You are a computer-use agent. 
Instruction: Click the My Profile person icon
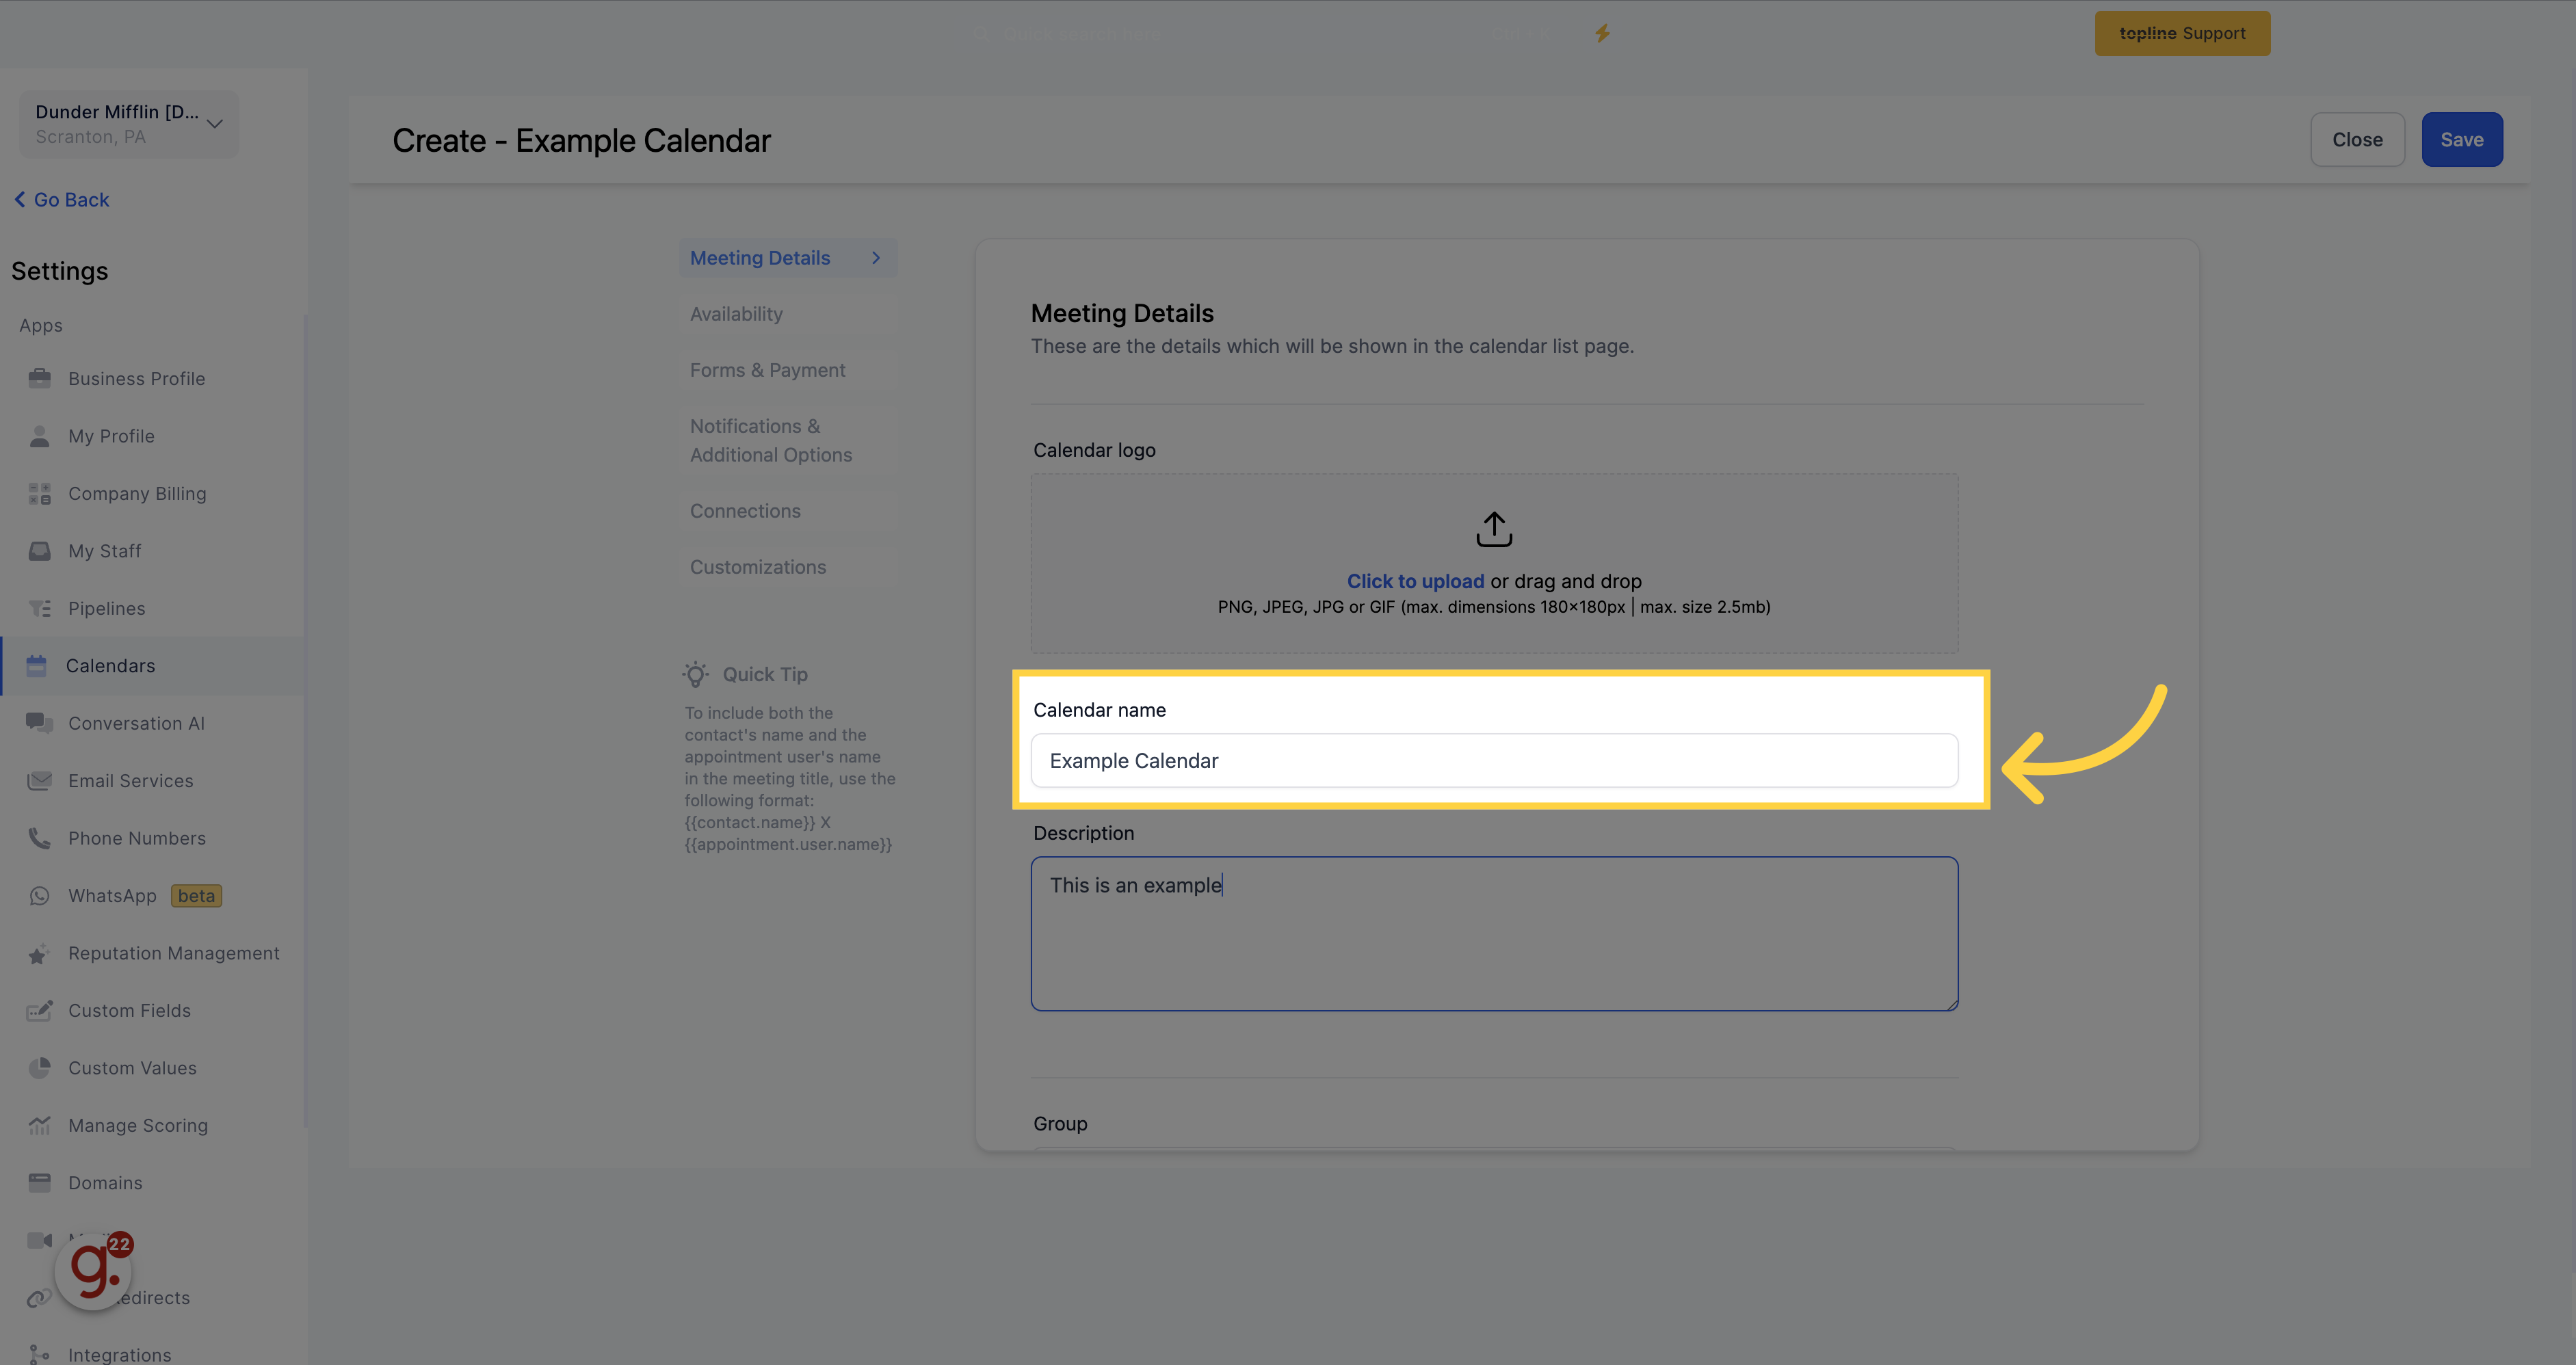39,436
